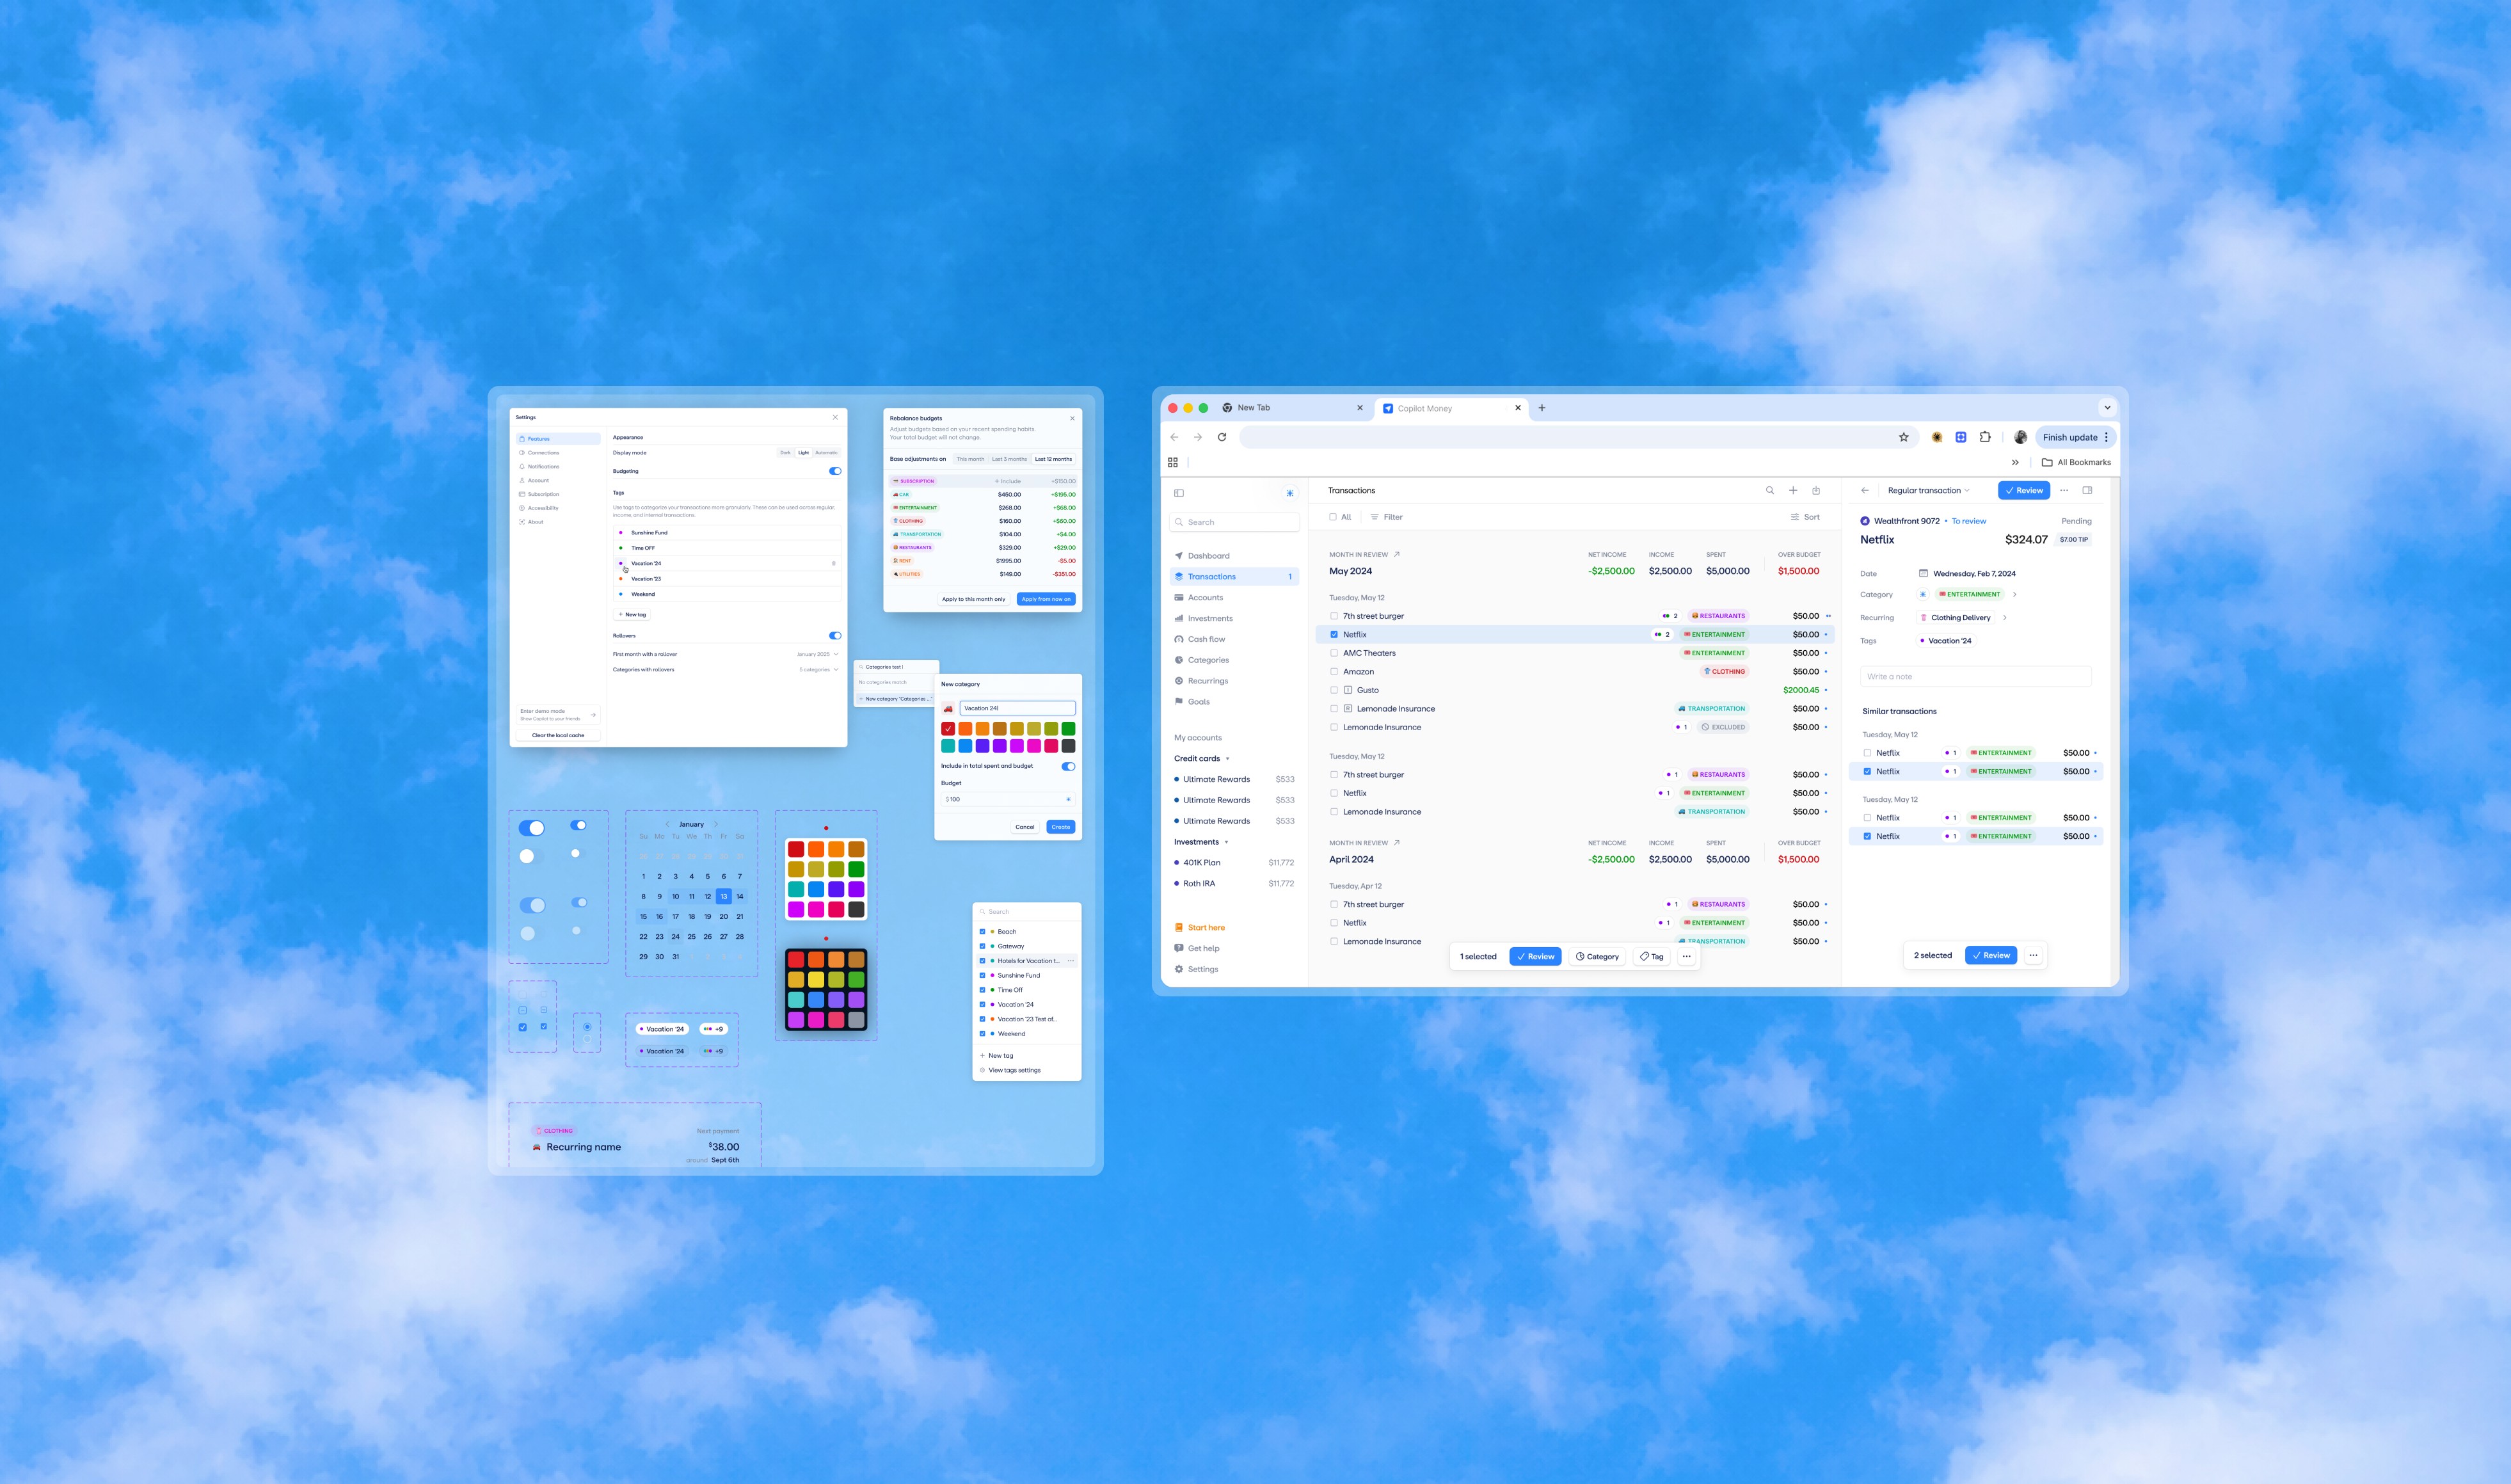Click the back arrow in transaction detail panel

point(1864,490)
